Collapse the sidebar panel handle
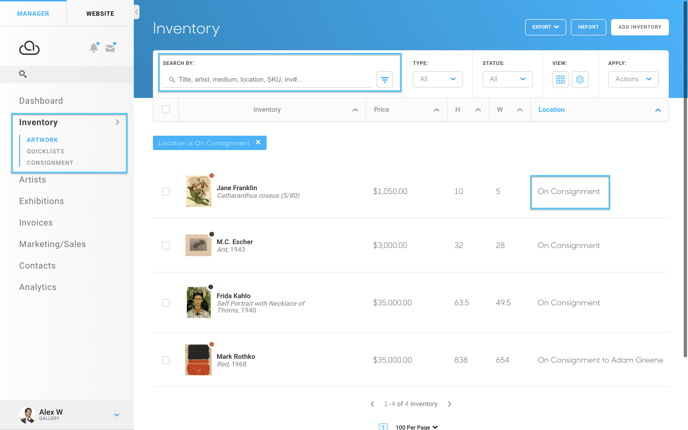The width and height of the screenshot is (688, 430). [x=136, y=12]
